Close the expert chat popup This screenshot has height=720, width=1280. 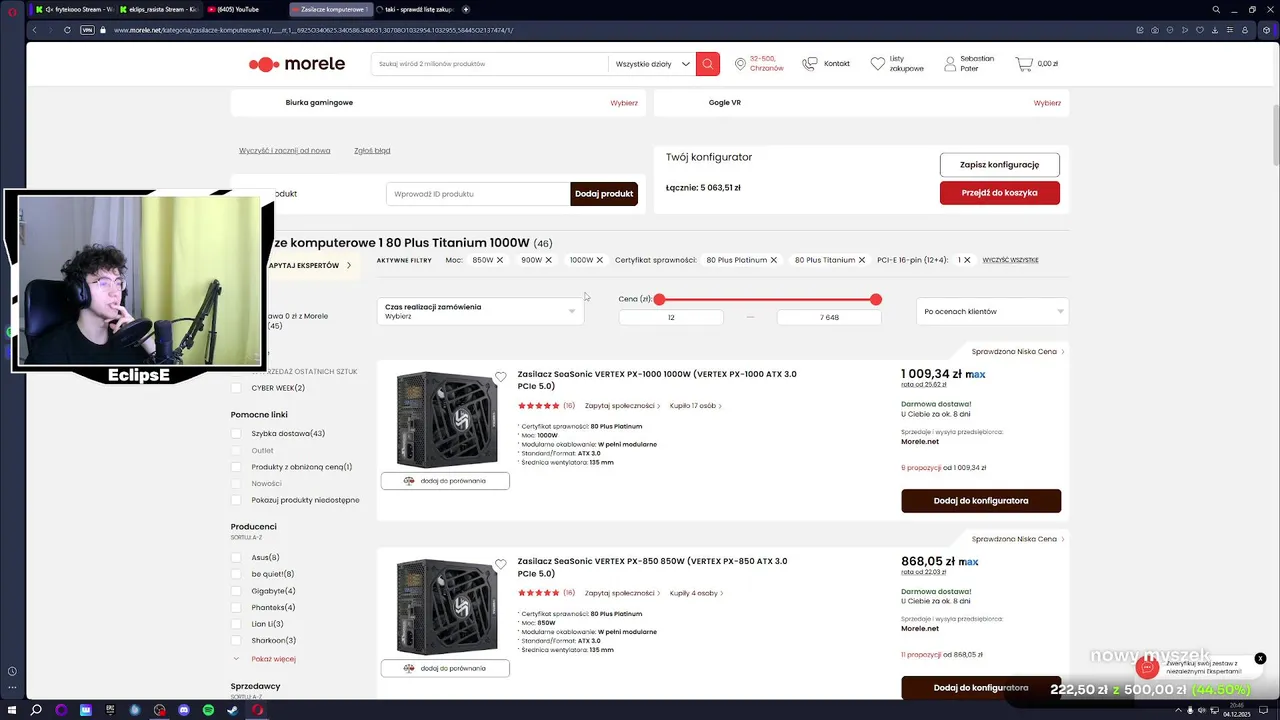(x=1260, y=658)
